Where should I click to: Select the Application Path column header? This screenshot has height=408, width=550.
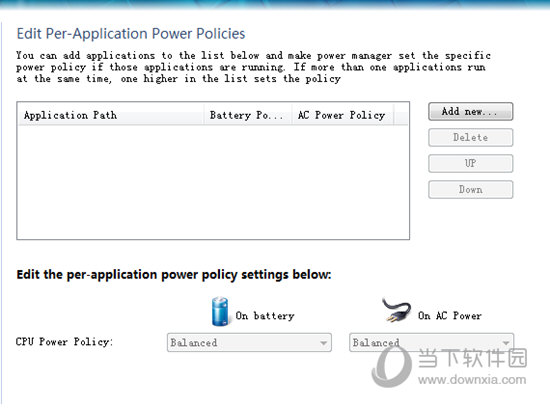(x=111, y=115)
